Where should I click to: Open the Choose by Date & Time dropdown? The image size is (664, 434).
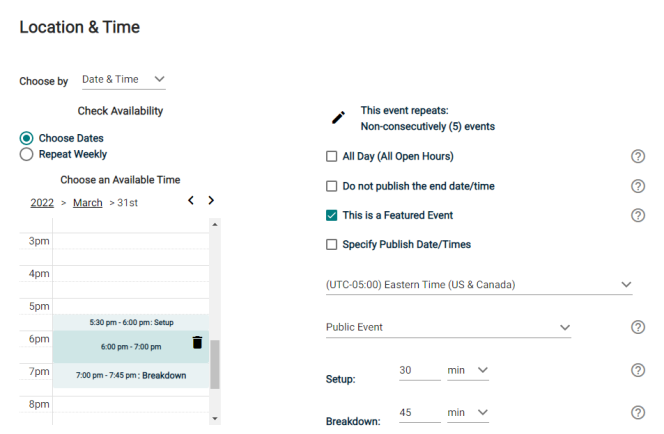pos(123,80)
